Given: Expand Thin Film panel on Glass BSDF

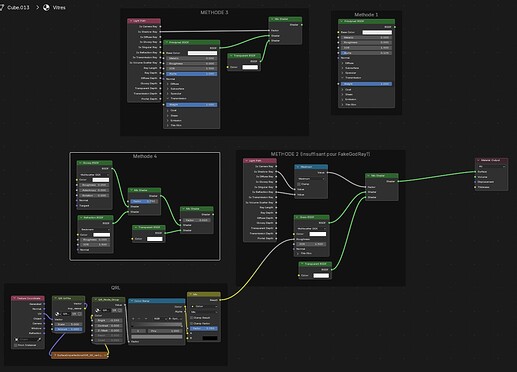Looking at the screenshot, I should [298, 254].
